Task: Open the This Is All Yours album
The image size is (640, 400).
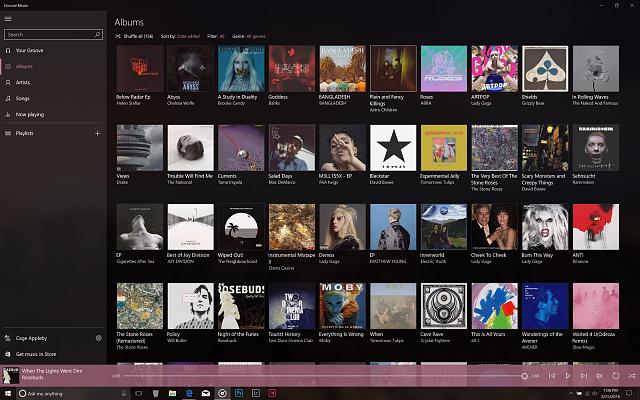Action: (494, 306)
